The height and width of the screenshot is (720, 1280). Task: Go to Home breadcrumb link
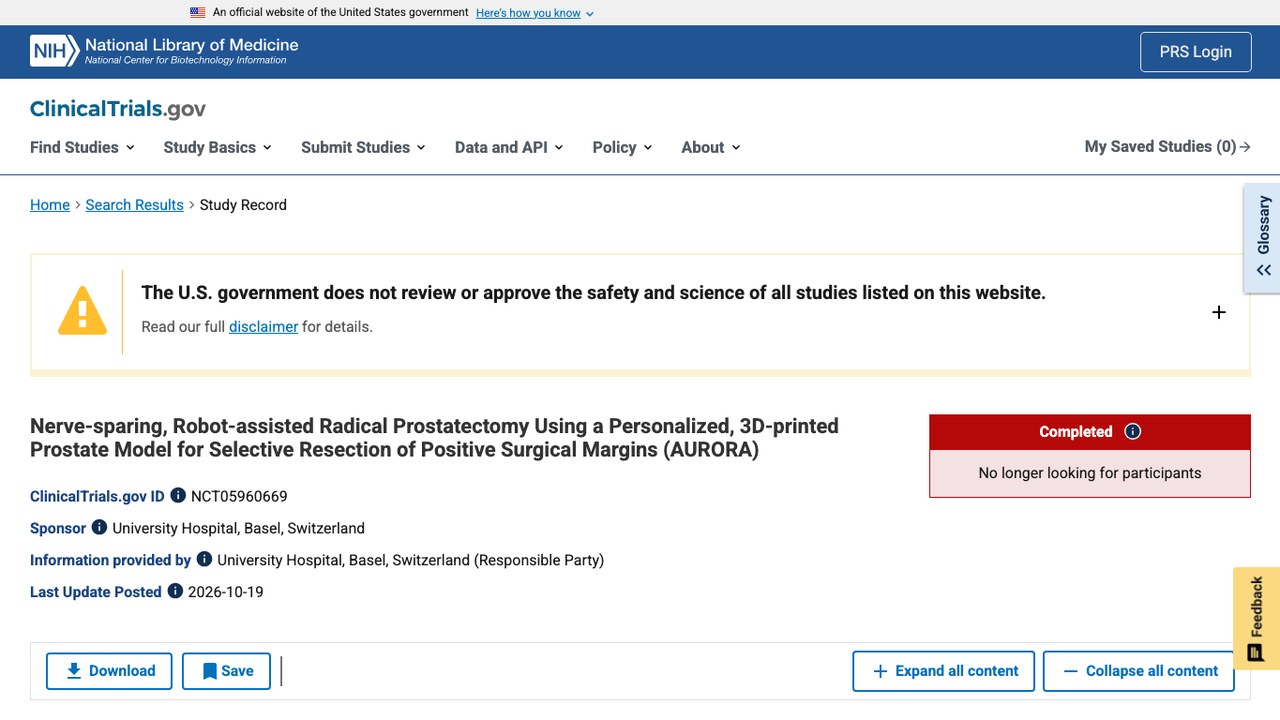coord(50,205)
